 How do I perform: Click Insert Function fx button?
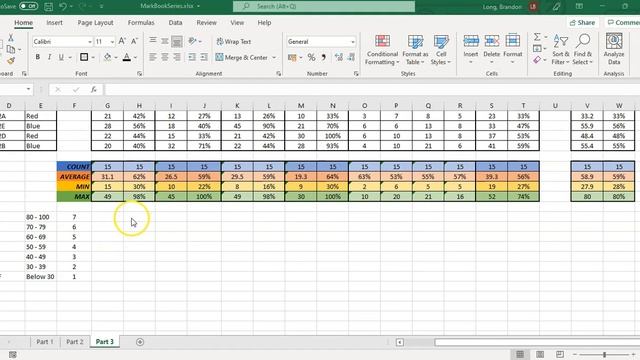[x=94, y=89]
